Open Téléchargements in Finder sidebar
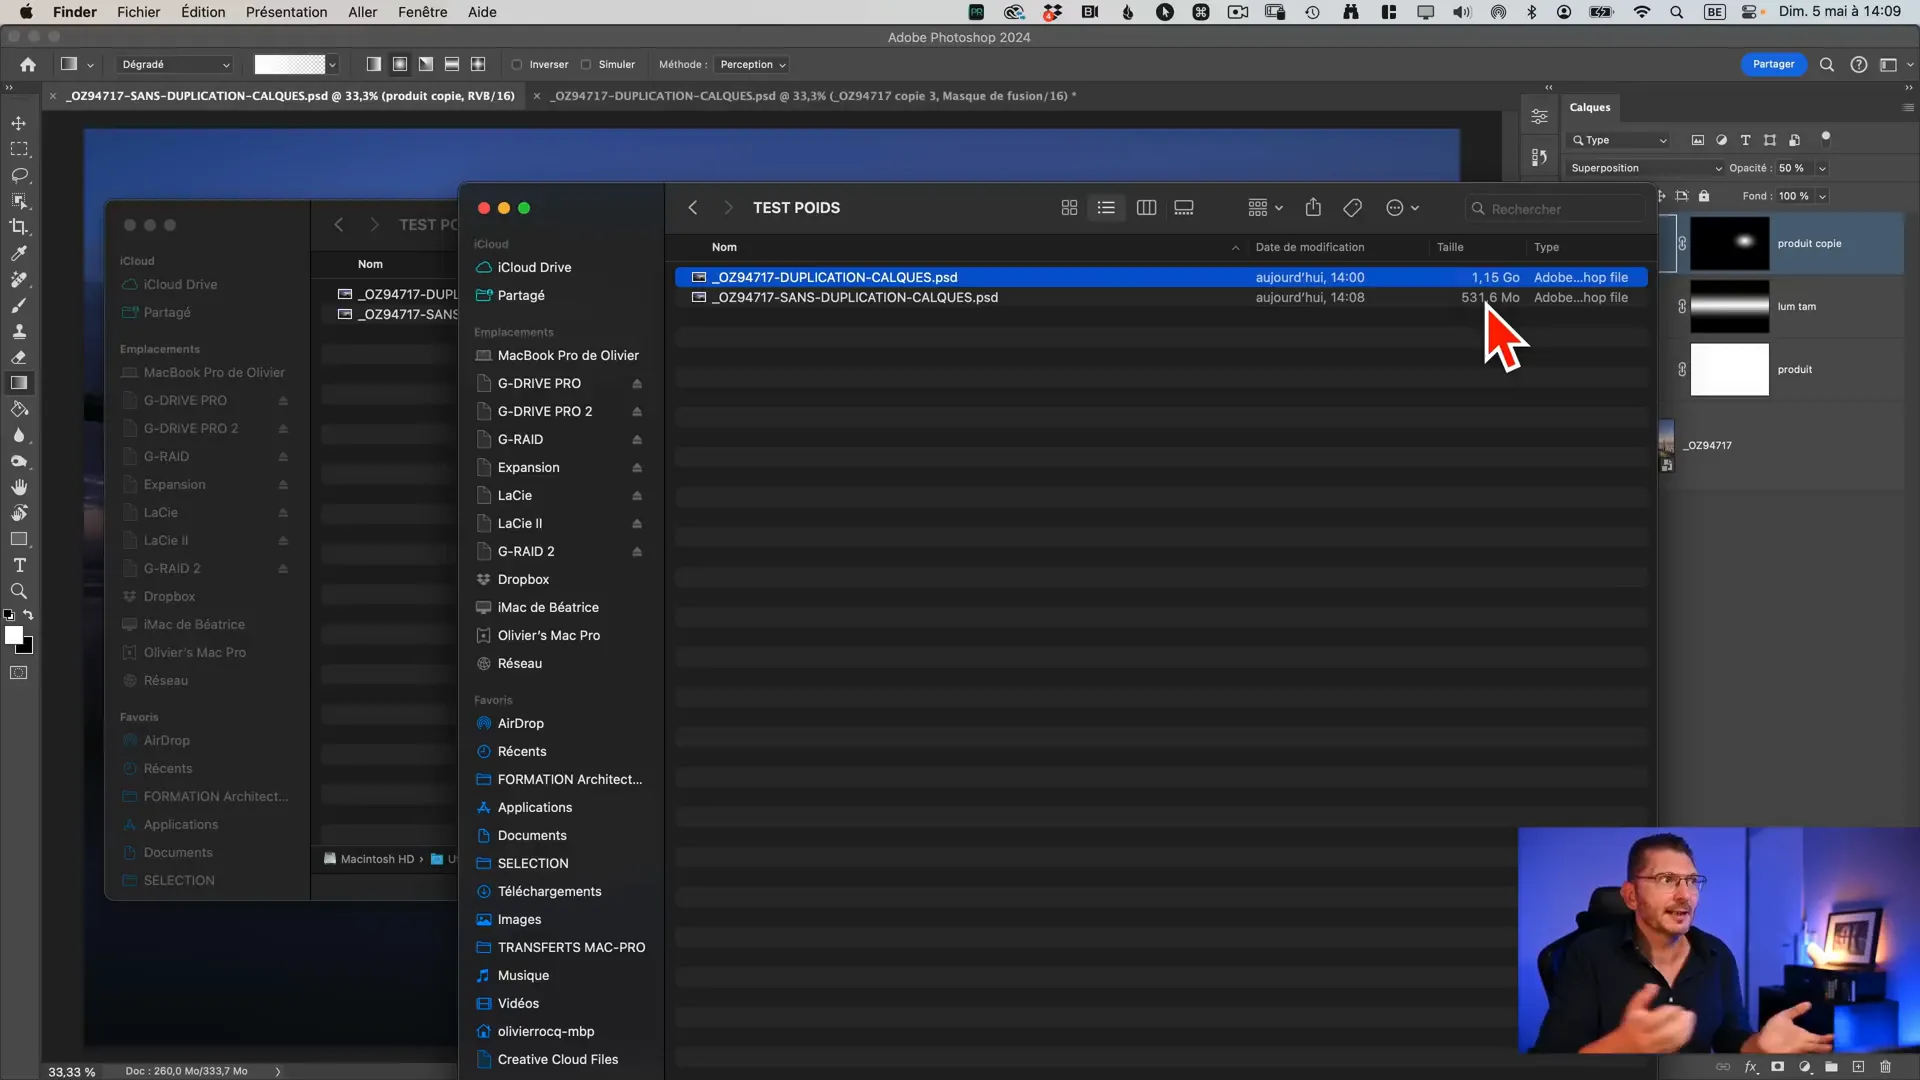This screenshot has height=1080, width=1920. click(x=549, y=891)
